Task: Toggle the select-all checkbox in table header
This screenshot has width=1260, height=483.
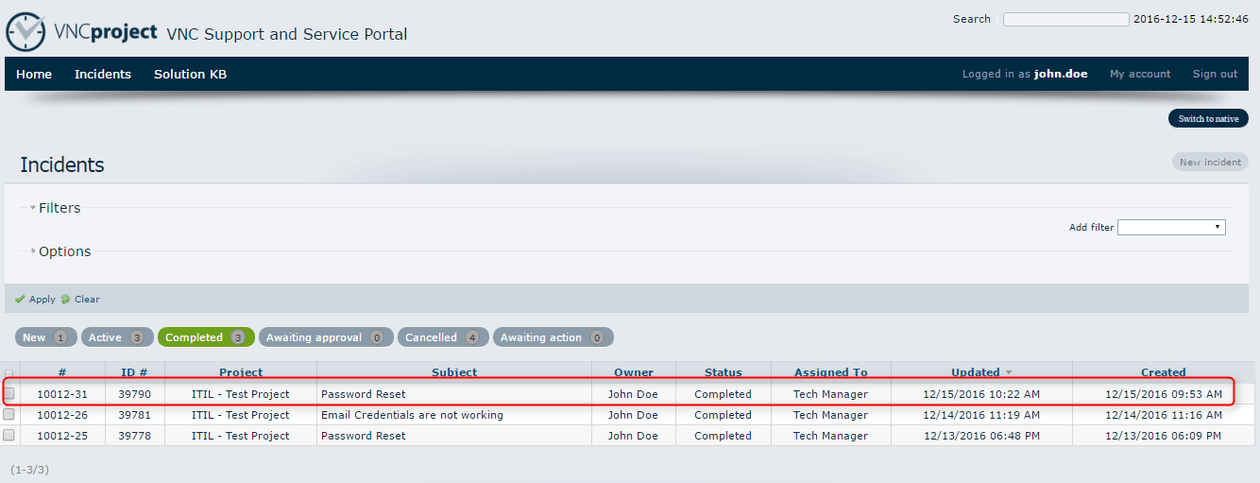Action: click(x=9, y=373)
